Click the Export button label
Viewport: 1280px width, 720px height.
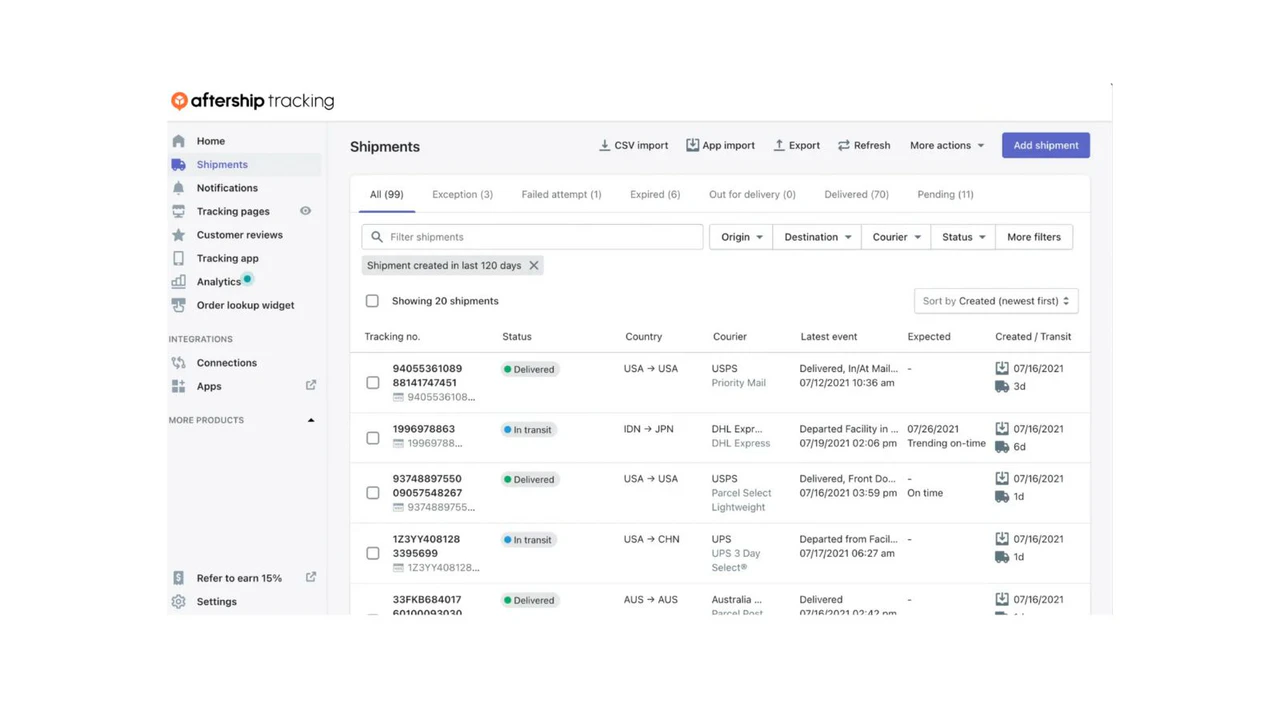[804, 145]
